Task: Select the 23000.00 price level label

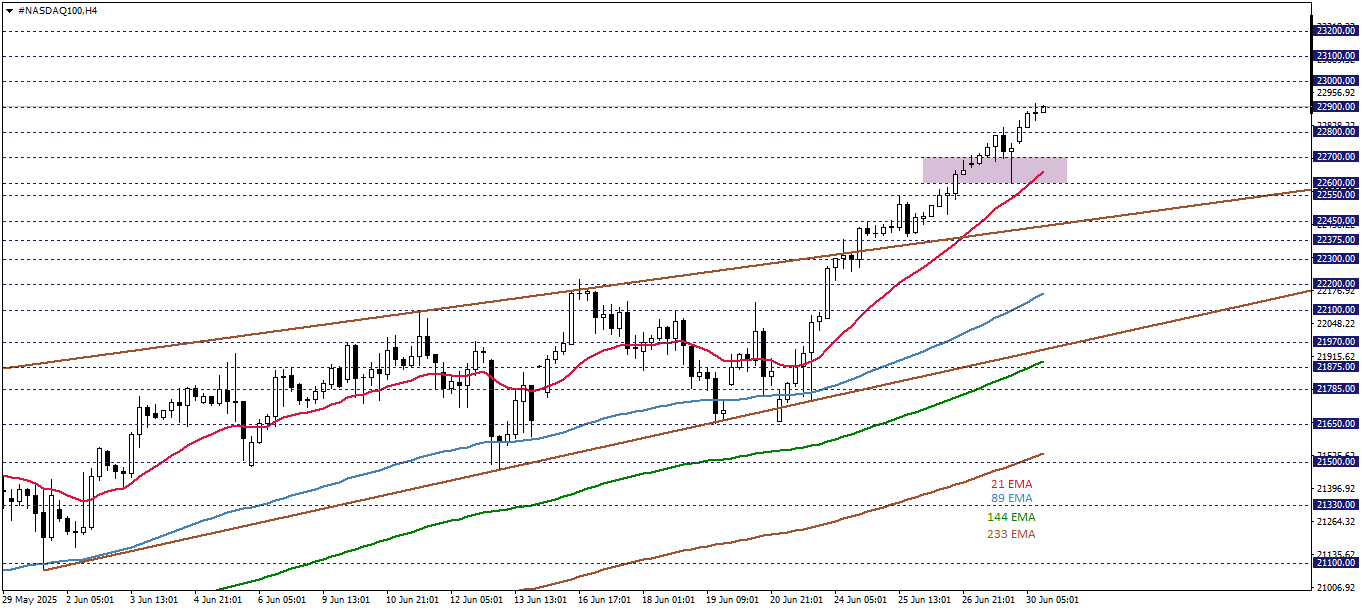Action: (x=1336, y=81)
